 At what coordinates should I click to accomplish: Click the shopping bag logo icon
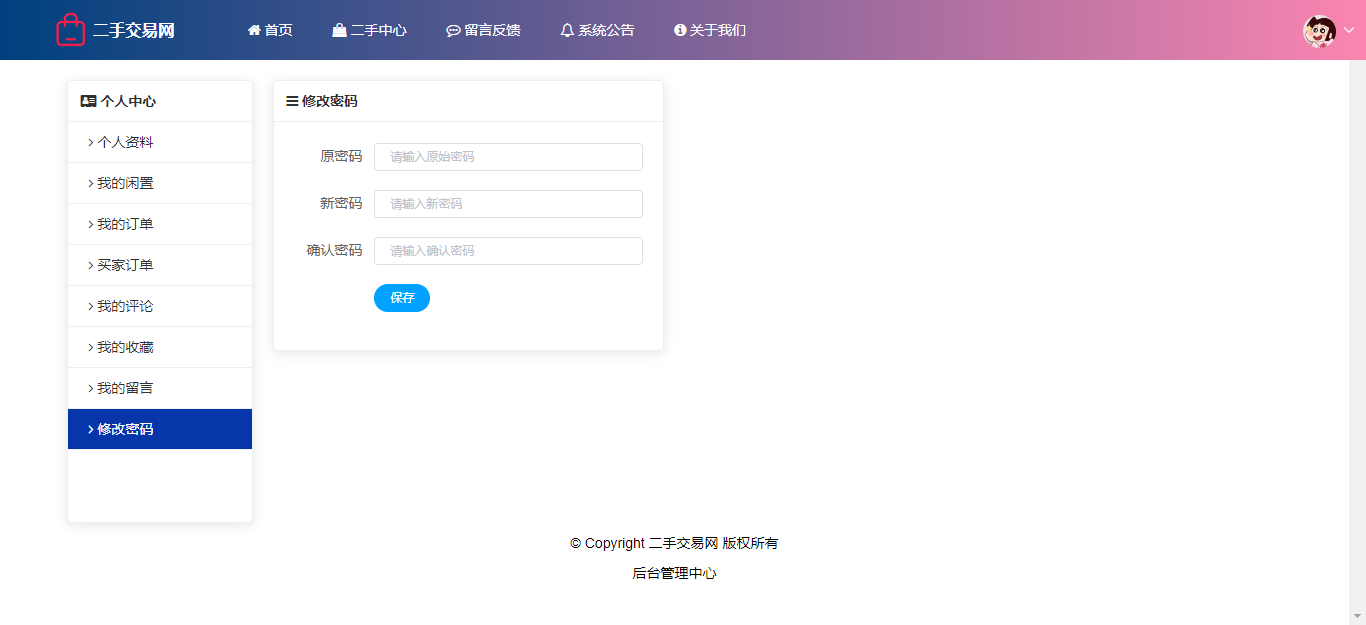[71, 30]
